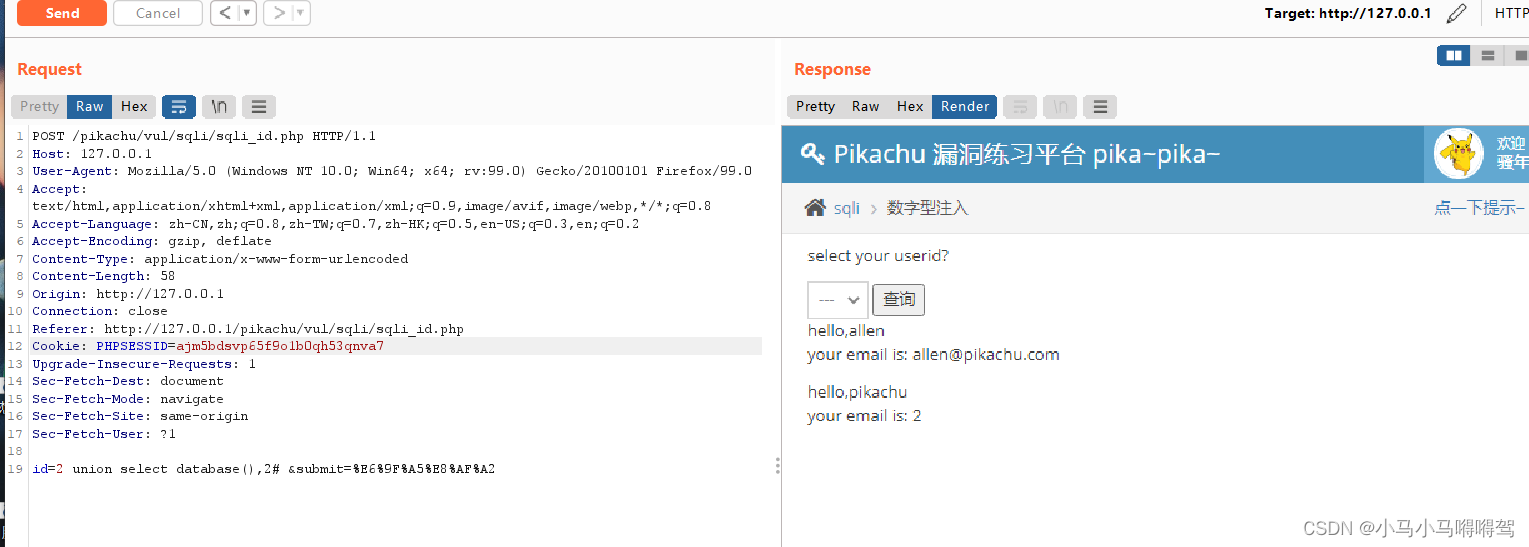This screenshot has width=1529, height=547.
Task: Click the 'hello,pikachu' result text
Action: click(x=857, y=392)
